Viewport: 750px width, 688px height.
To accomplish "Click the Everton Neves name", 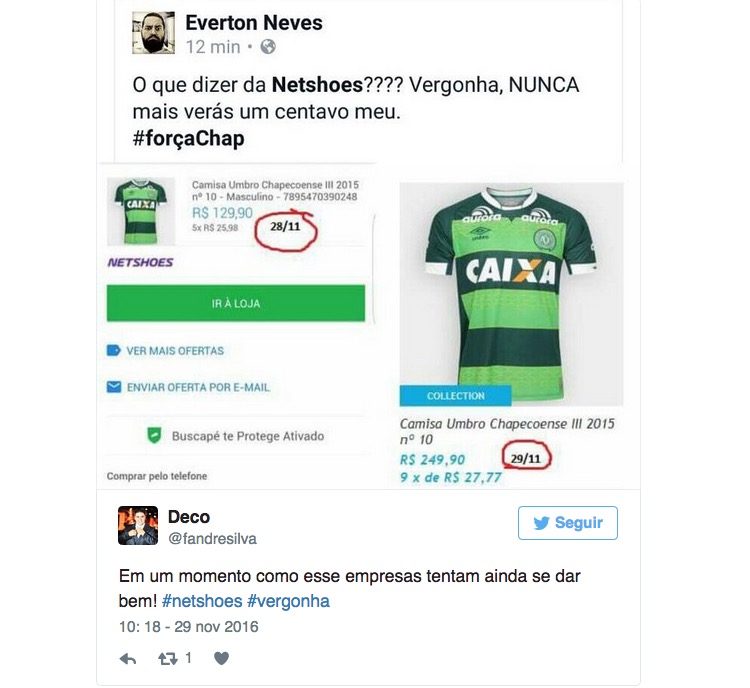I will [x=254, y=22].
